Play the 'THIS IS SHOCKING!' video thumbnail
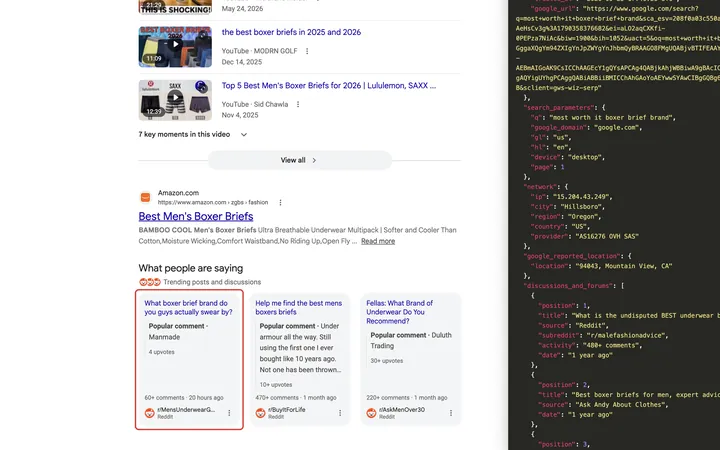Viewport: 720px width, 450px height. [x=175, y=7]
